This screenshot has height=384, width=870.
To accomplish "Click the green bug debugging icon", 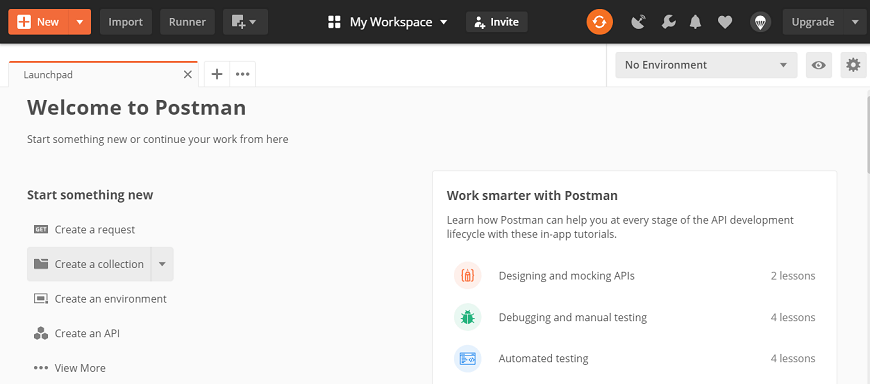I will (467, 317).
